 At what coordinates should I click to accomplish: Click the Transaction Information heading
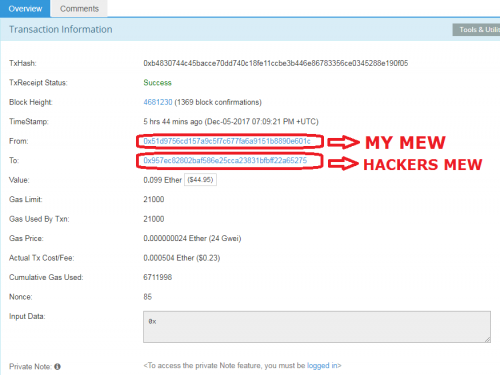(61, 29)
